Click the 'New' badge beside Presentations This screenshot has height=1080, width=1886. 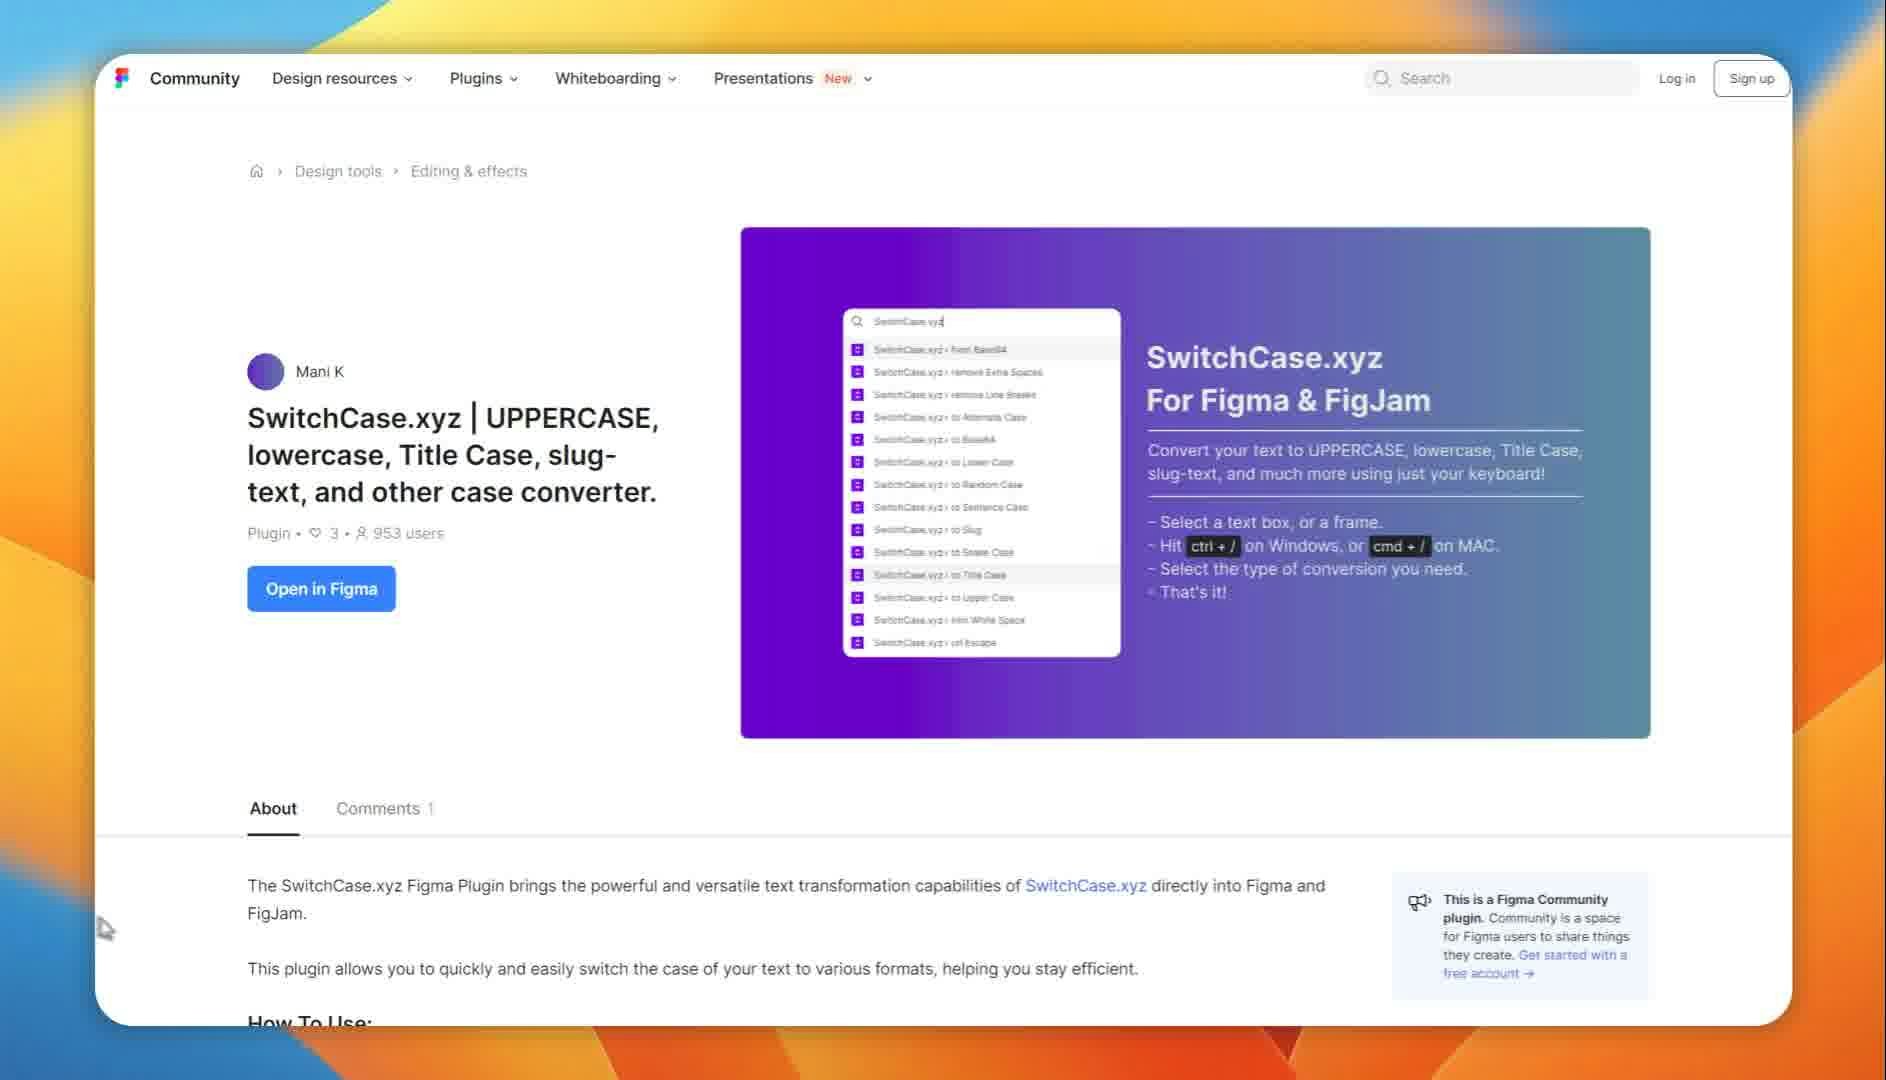tap(838, 78)
